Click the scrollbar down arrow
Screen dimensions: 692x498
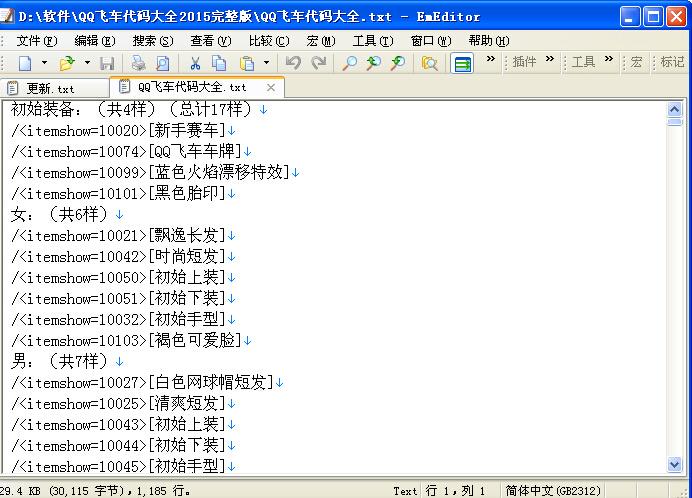[675, 464]
